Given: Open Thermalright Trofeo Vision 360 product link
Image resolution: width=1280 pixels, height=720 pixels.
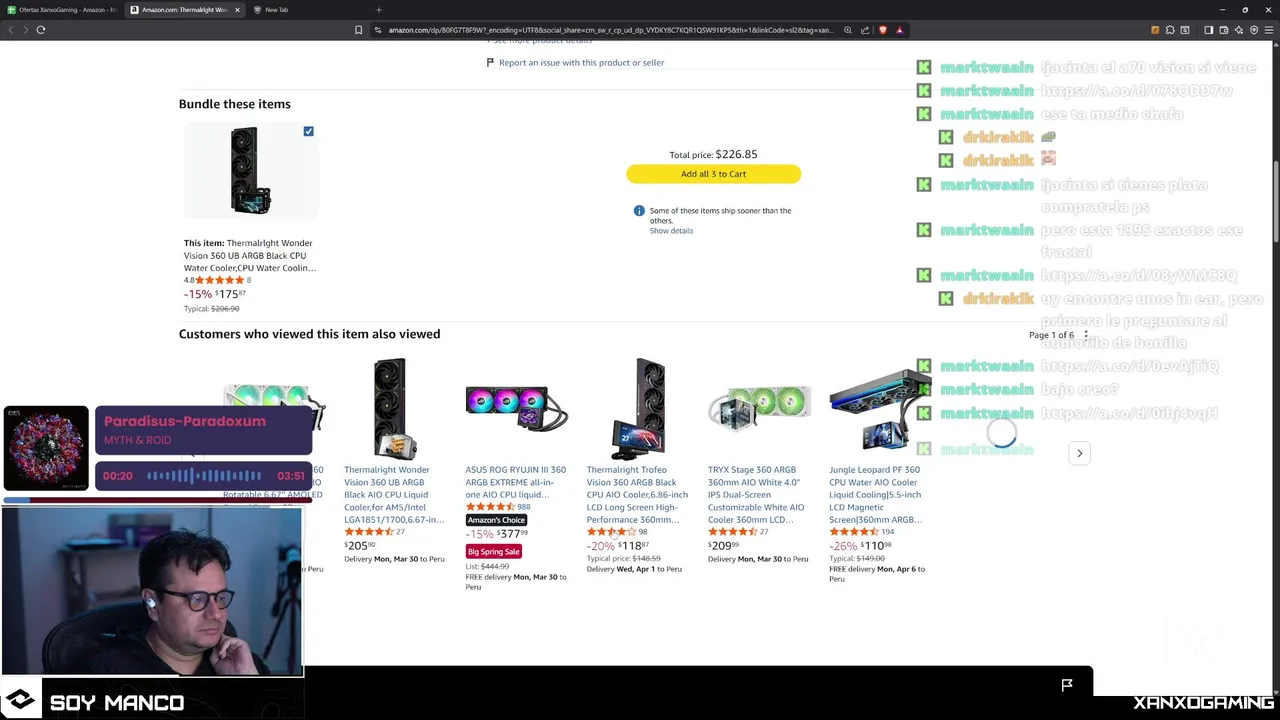Looking at the screenshot, I should [x=637, y=494].
